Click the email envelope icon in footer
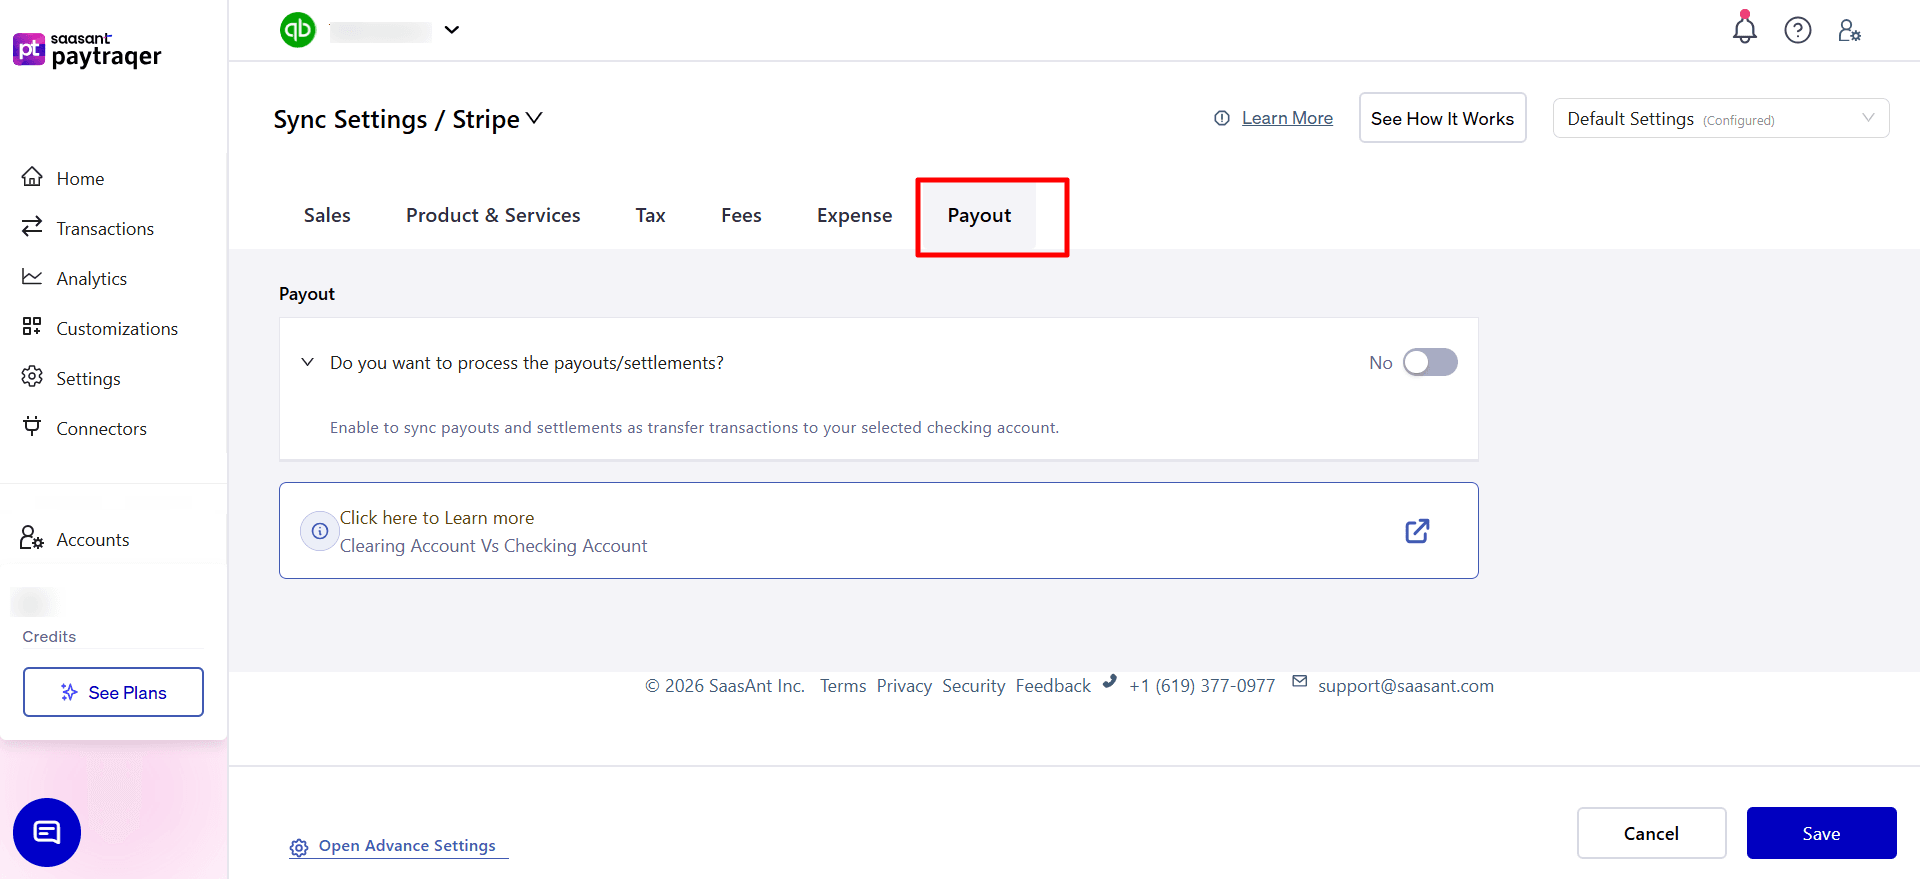The height and width of the screenshot is (879, 1920). [x=1300, y=681]
